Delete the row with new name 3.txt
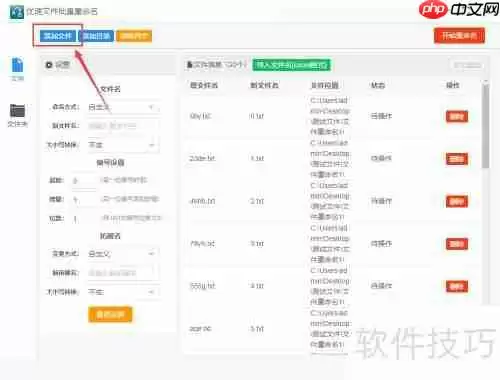The image size is (500, 380). [x=457, y=244]
